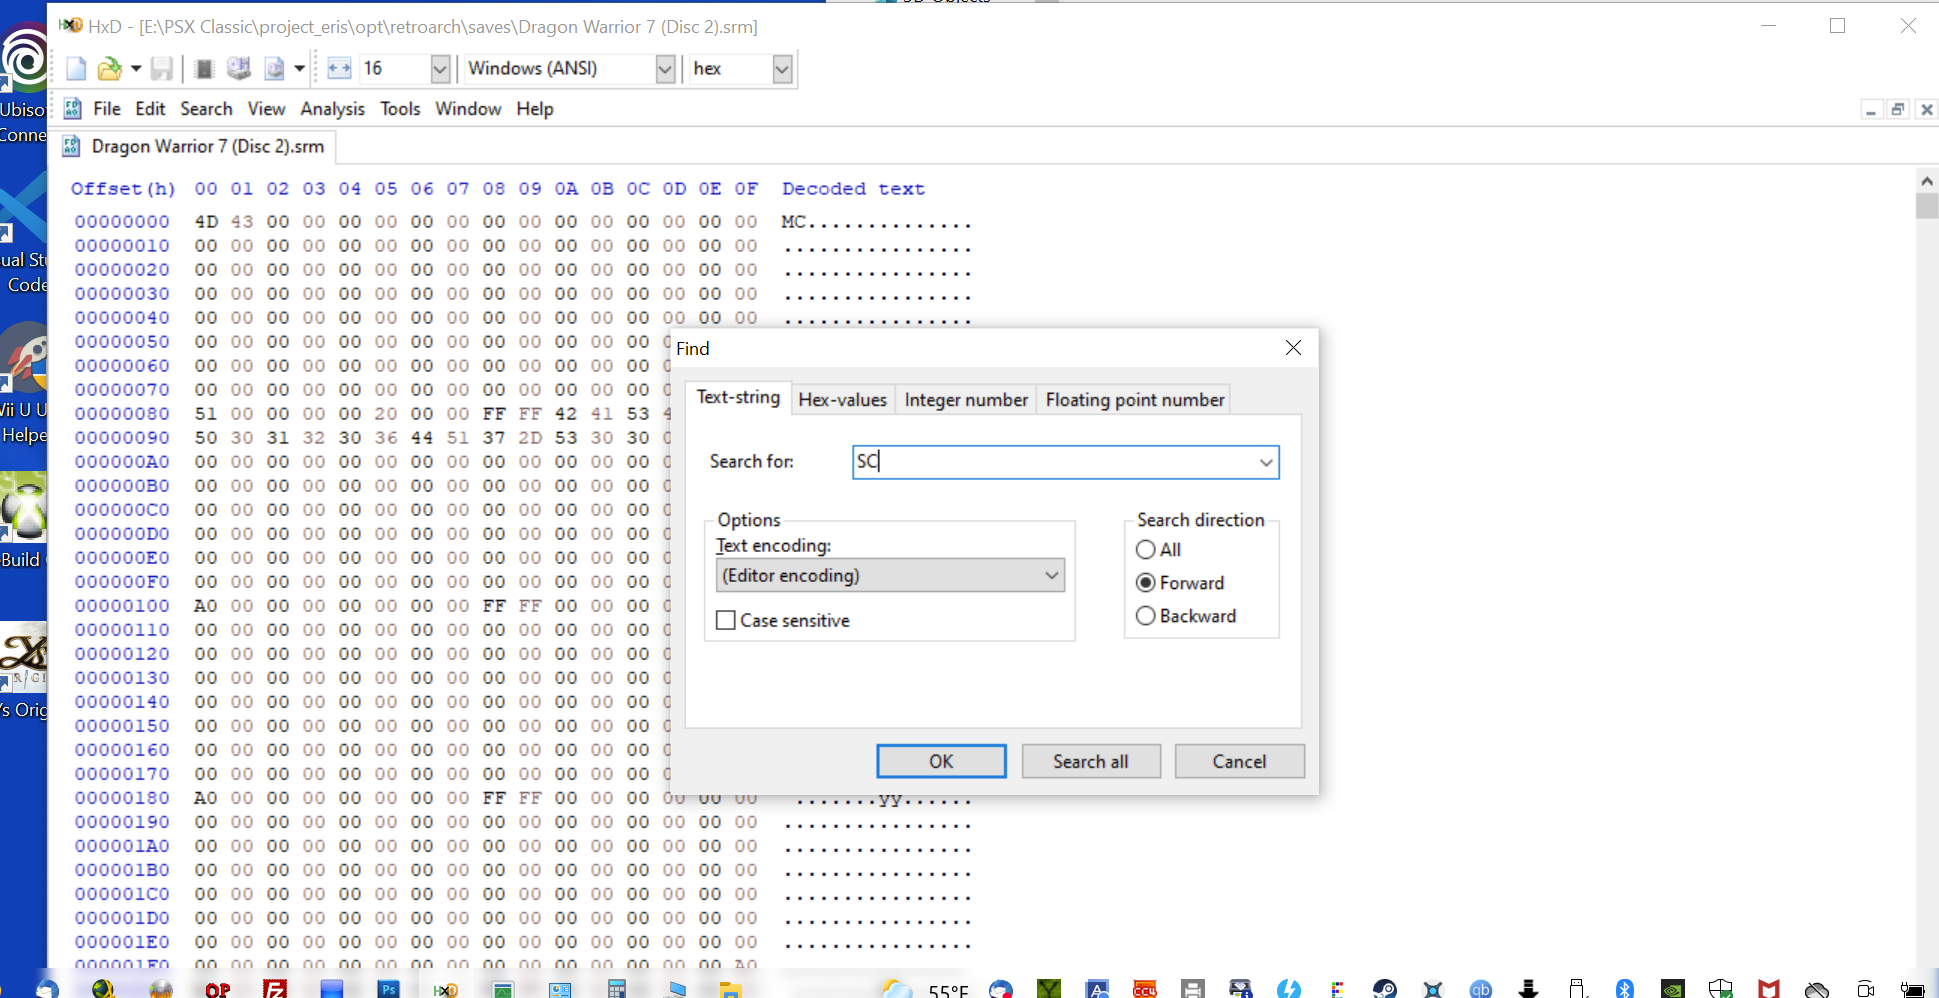This screenshot has height=998, width=1939.
Task: Open the Search menu
Action: click(206, 108)
